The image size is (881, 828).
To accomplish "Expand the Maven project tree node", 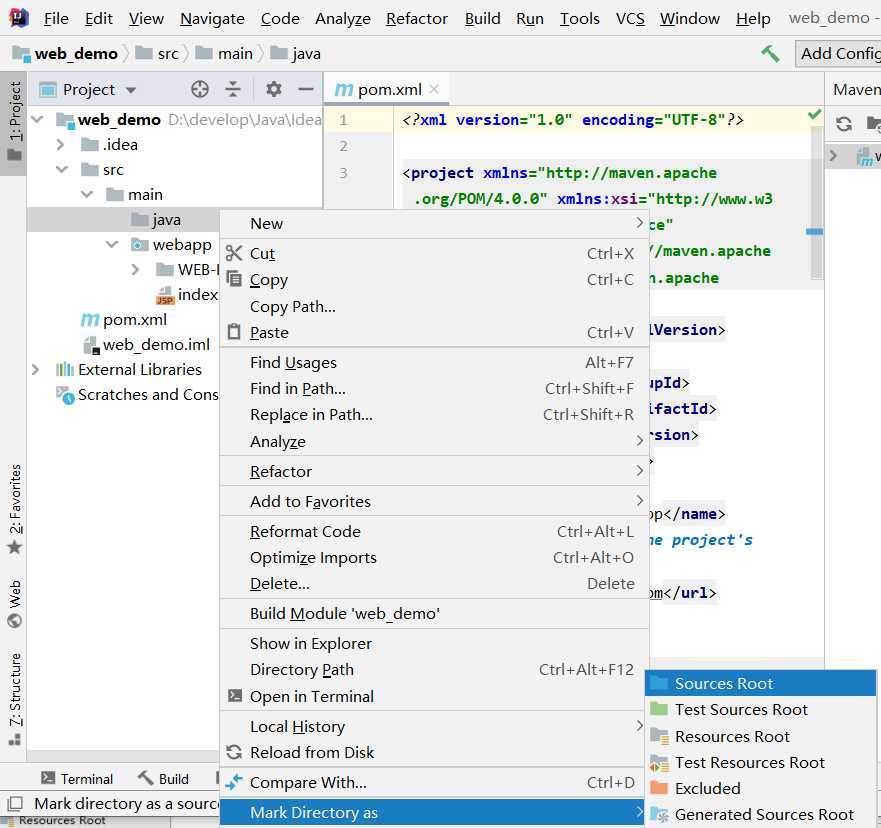I will tap(833, 155).
